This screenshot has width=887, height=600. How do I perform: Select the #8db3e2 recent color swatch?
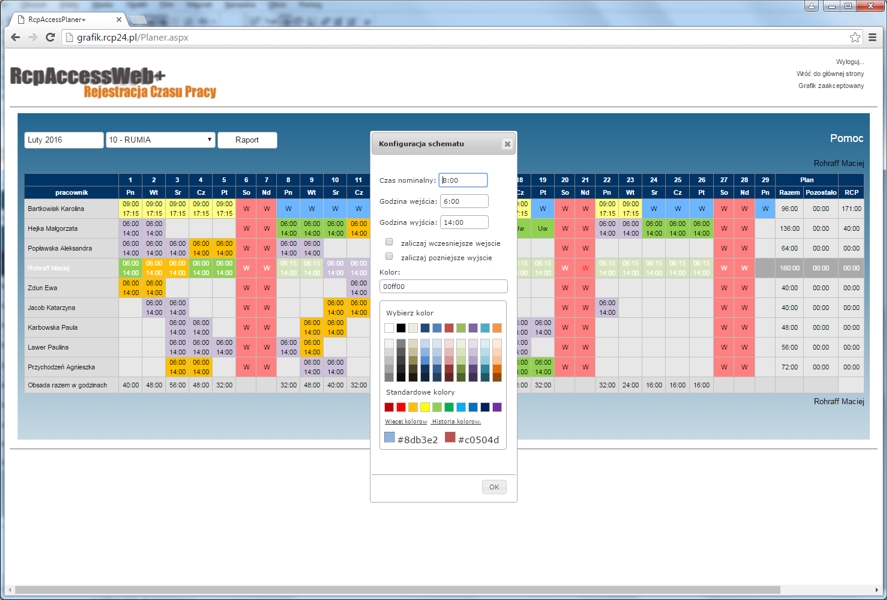click(390, 438)
